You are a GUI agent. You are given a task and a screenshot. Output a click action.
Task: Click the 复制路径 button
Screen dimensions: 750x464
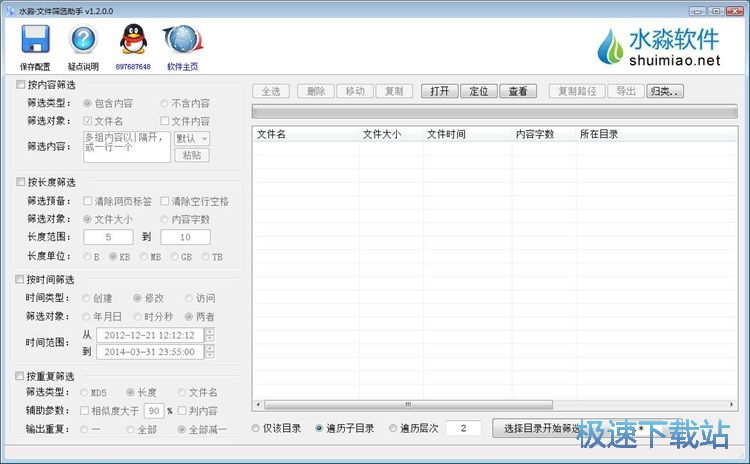pyautogui.click(x=577, y=91)
